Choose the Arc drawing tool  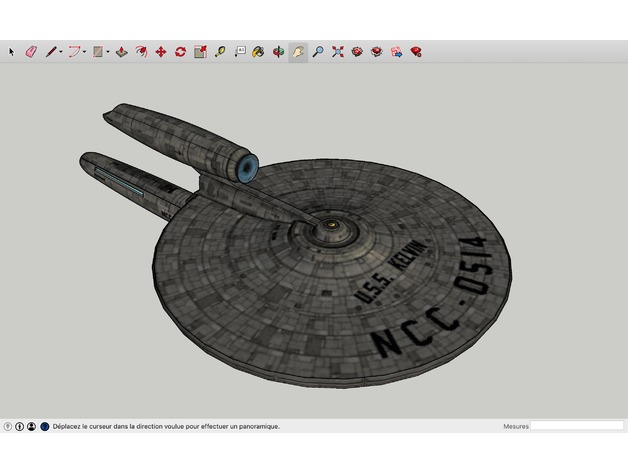point(74,52)
